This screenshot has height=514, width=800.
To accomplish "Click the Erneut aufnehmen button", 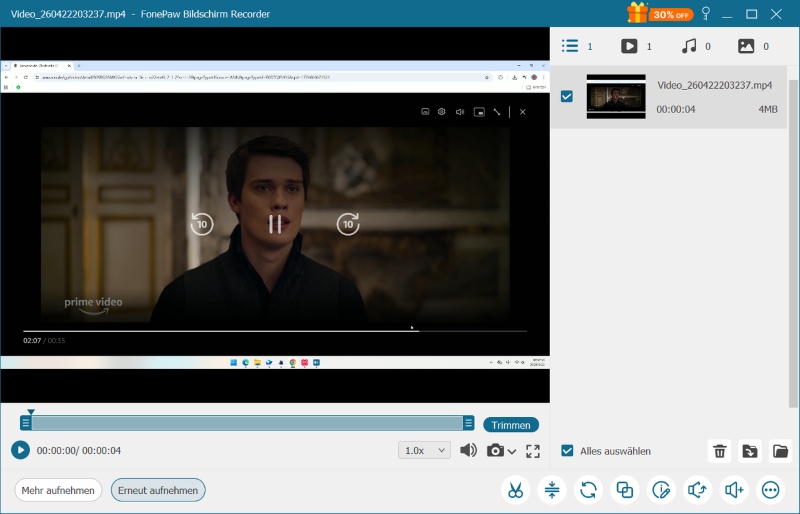I will 158,490.
